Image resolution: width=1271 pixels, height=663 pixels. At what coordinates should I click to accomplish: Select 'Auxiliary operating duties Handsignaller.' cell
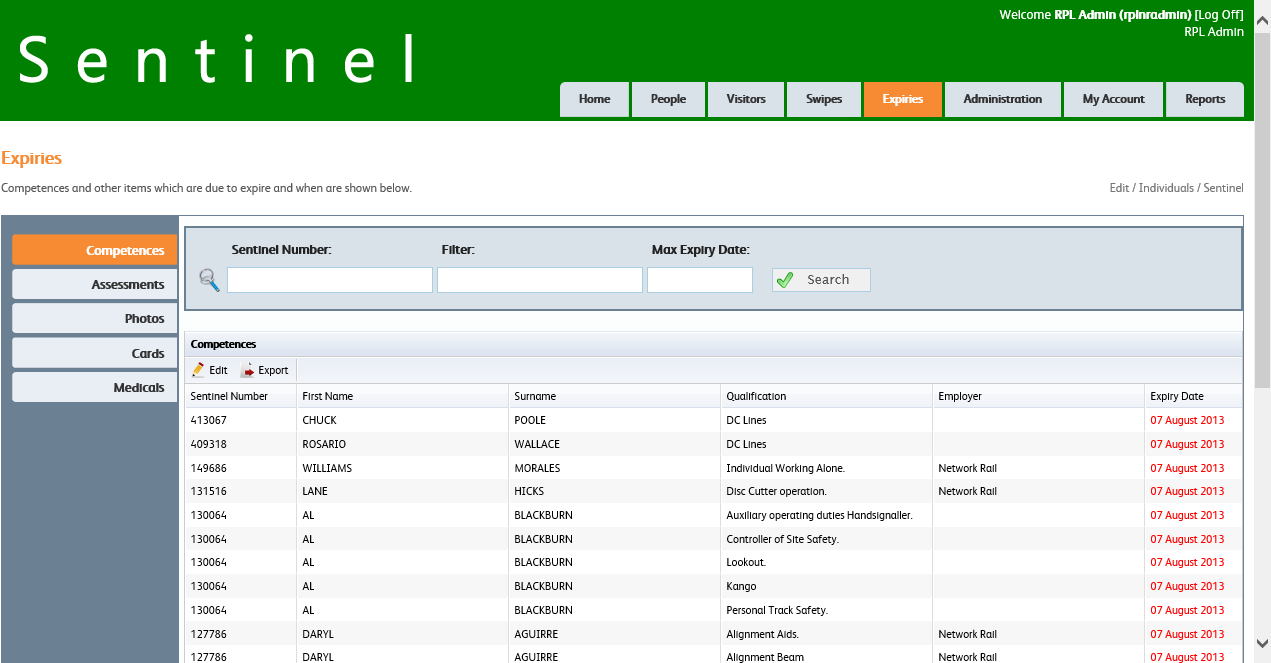tap(827, 515)
